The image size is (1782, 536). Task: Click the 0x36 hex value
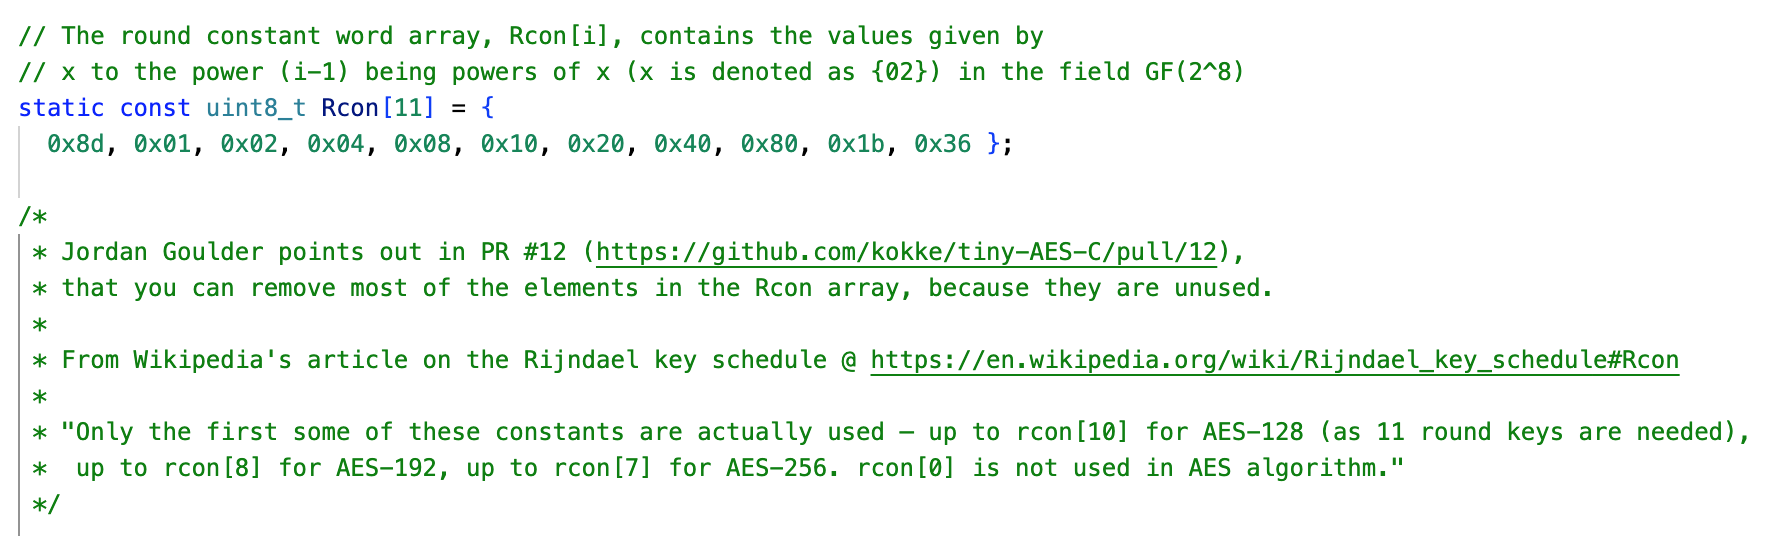point(942,144)
